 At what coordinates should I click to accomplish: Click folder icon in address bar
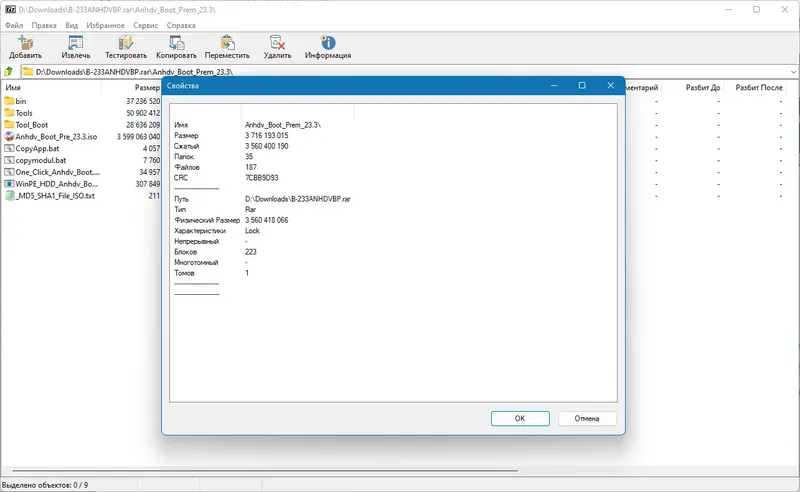click(x=28, y=72)
